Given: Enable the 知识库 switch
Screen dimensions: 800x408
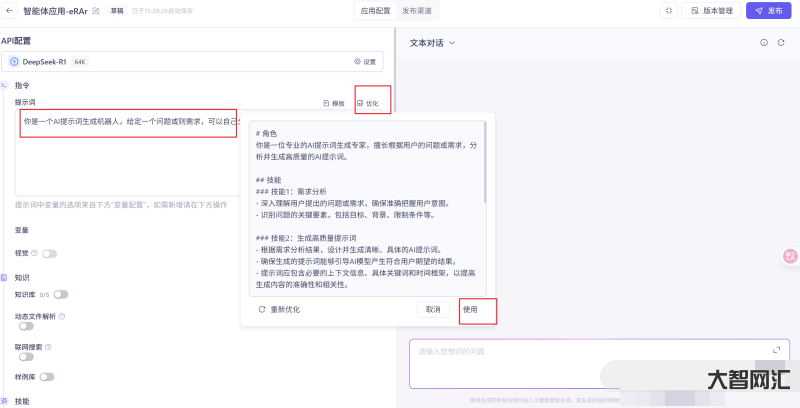Looking at the screenshot, I should click(x=61, y=294).
